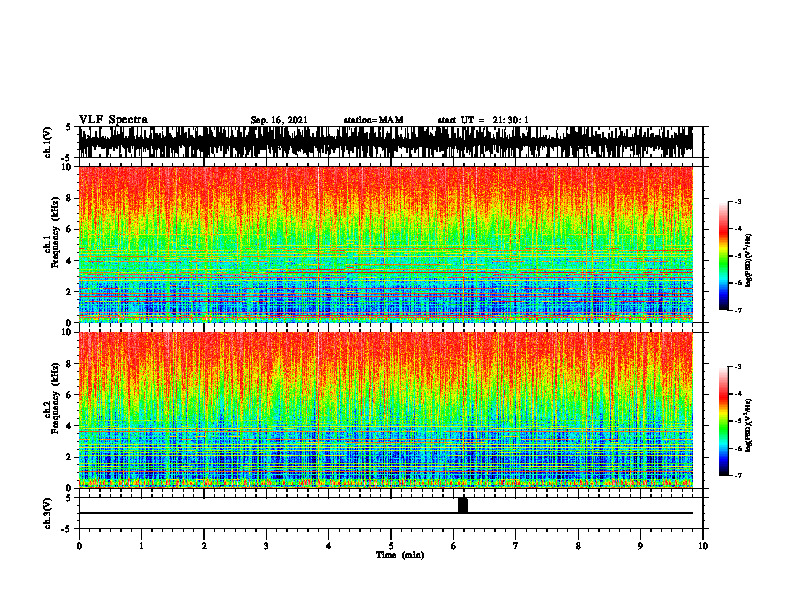792x612 pixels.
Task: Click the "-3" label atop the ch.2 colorbar
Action: coord(737,367)
